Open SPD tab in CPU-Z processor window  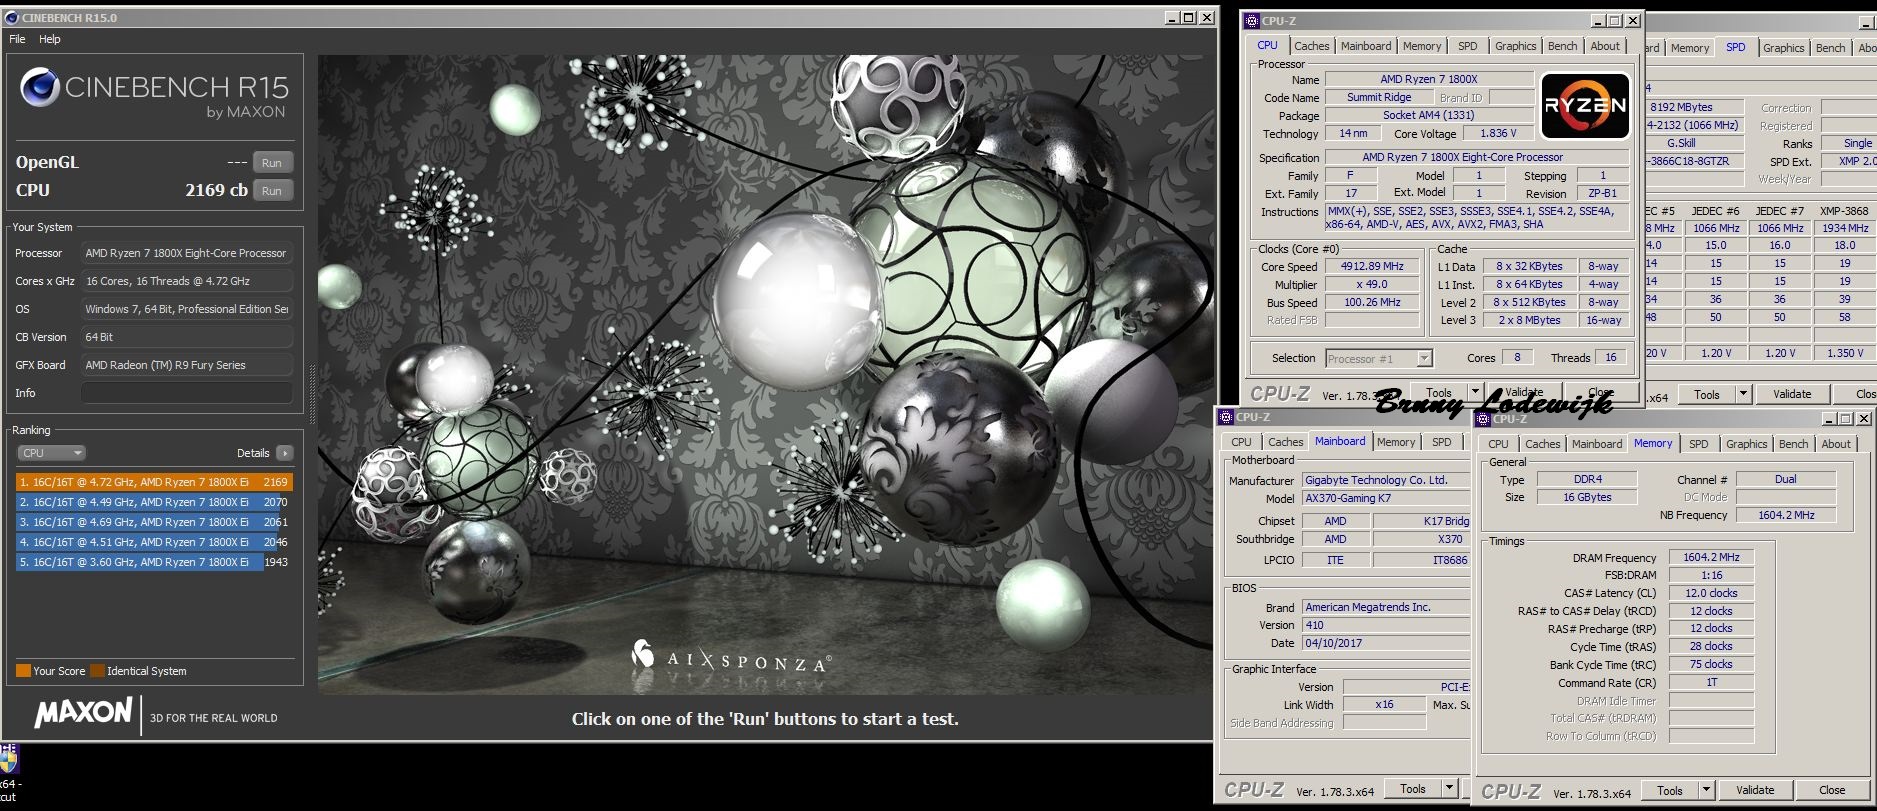point(1467,46)
